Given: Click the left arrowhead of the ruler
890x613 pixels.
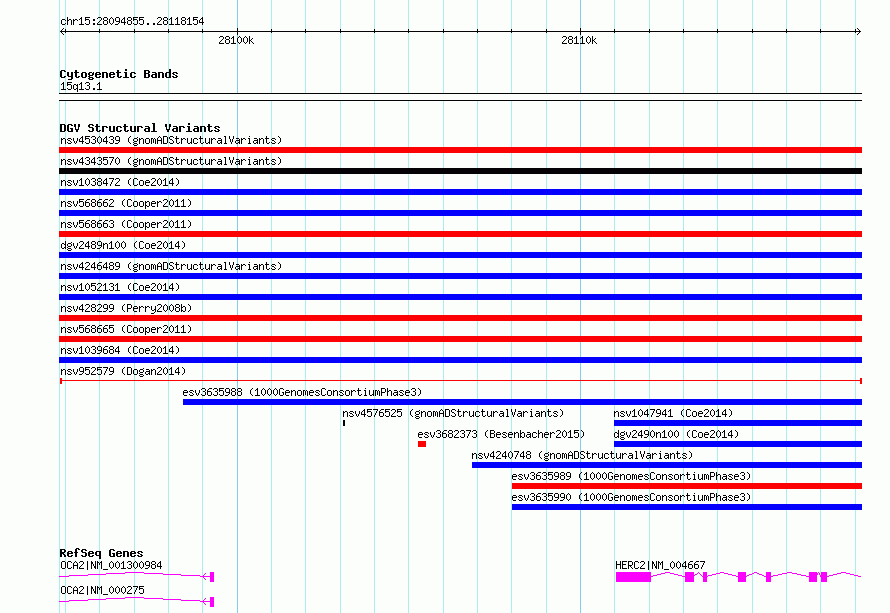Looking at the screenshot, I should 62,31.
